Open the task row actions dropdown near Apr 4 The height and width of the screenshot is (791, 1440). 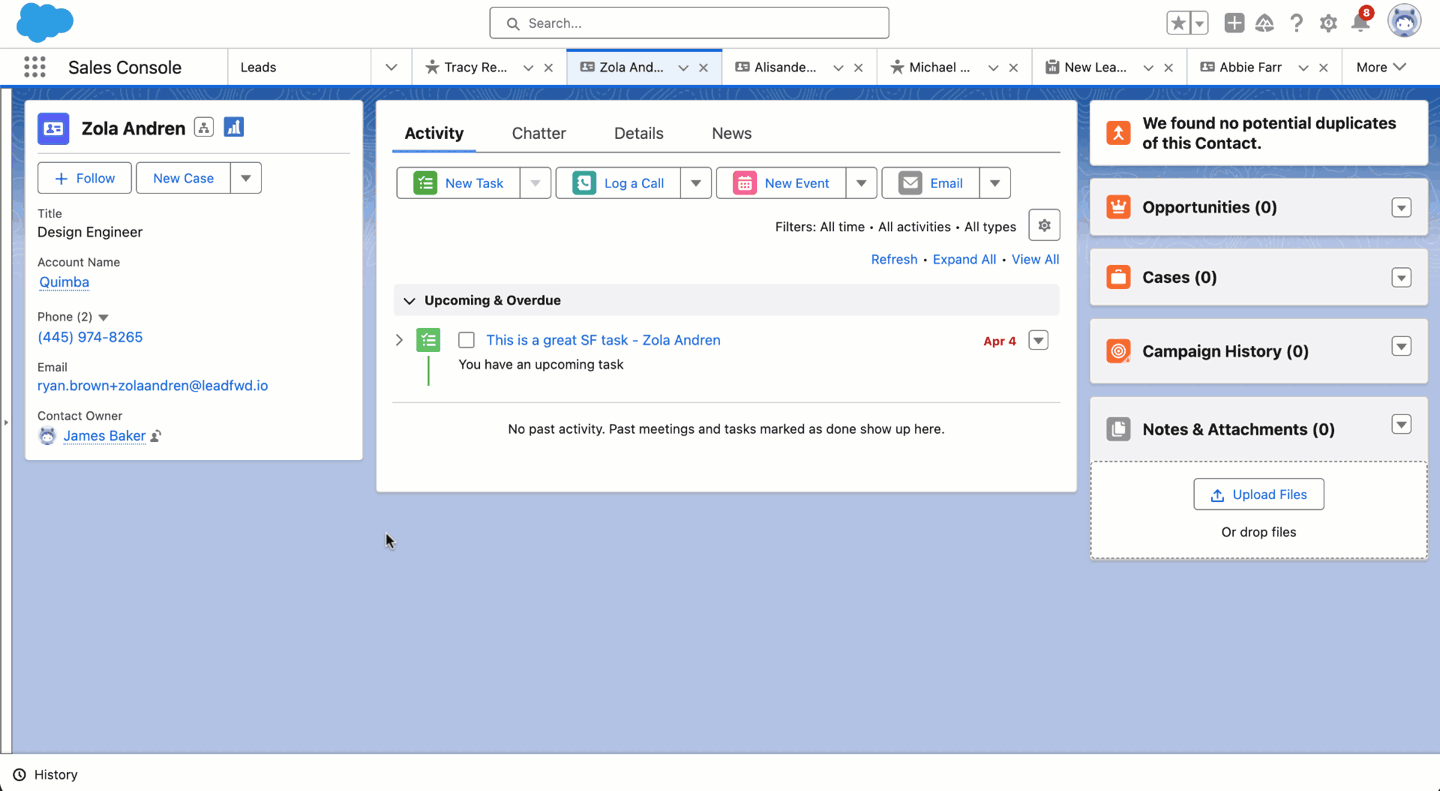tap(1039, 340)
